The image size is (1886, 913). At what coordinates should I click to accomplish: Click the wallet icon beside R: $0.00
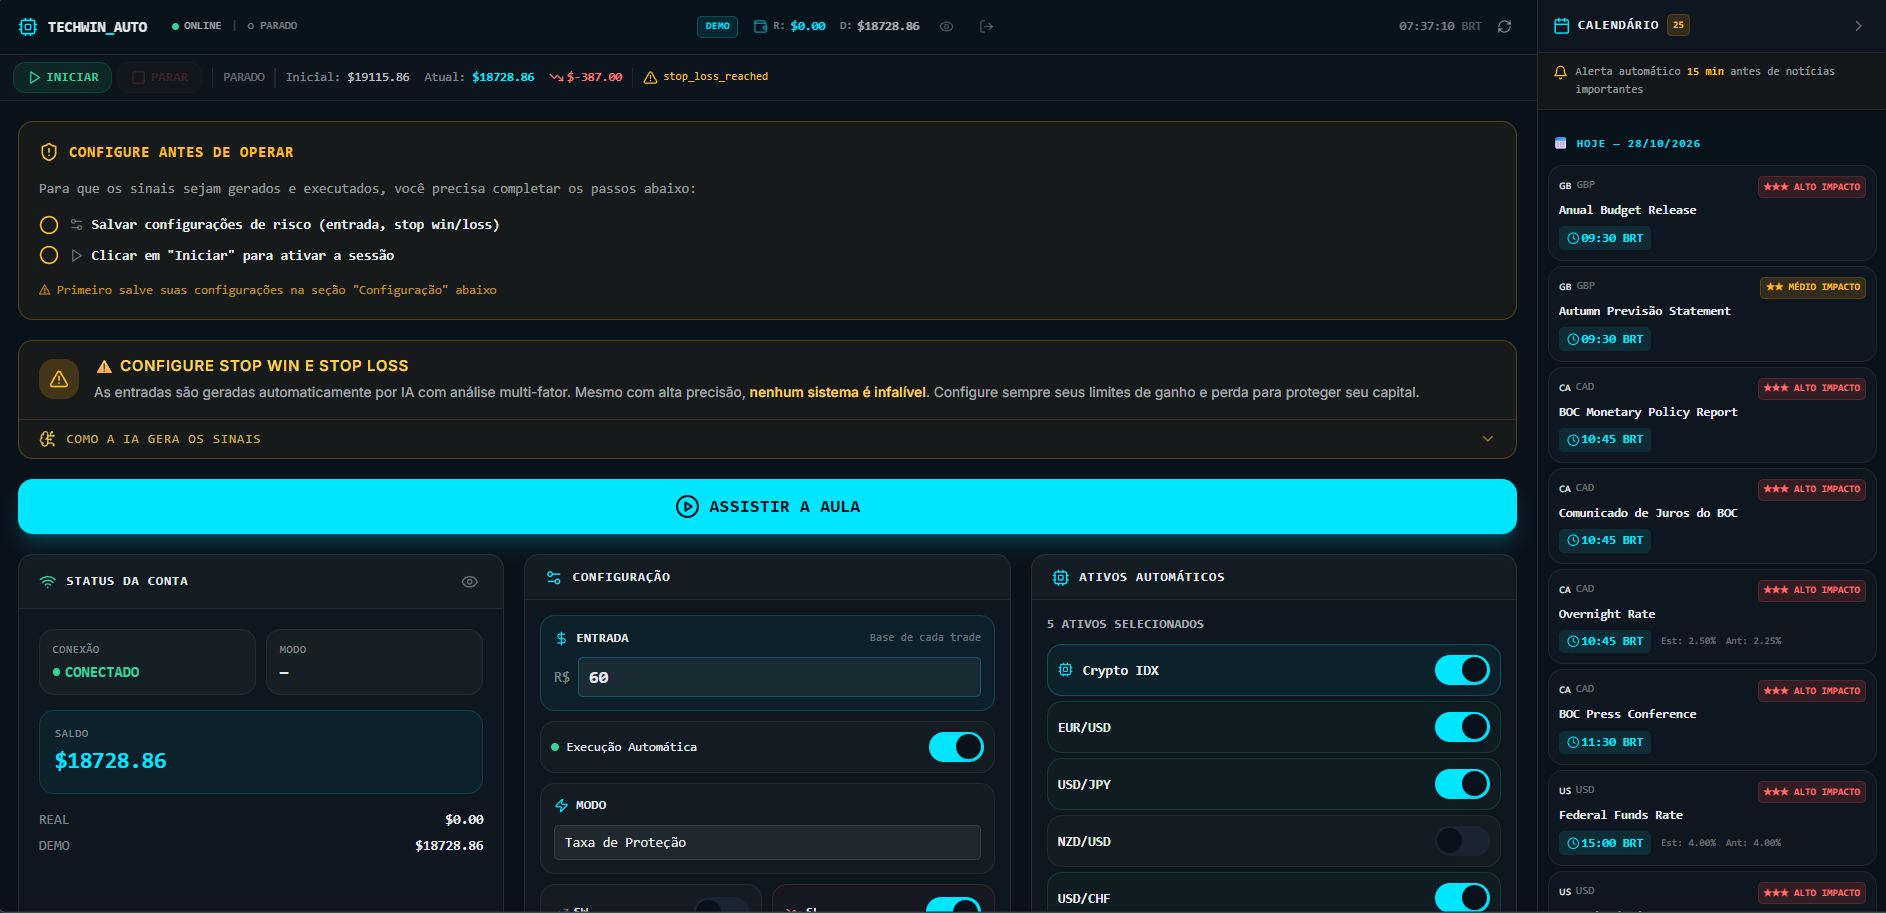click(760, 27)
